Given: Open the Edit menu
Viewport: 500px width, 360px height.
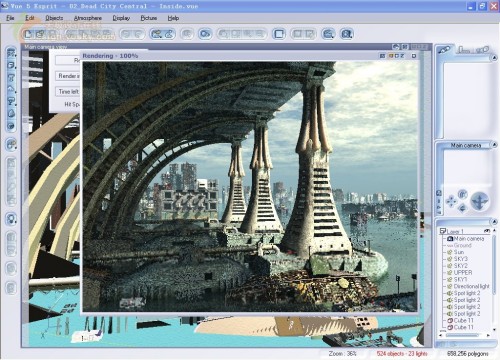Looking at the screenshot, I should pos(30,18).
